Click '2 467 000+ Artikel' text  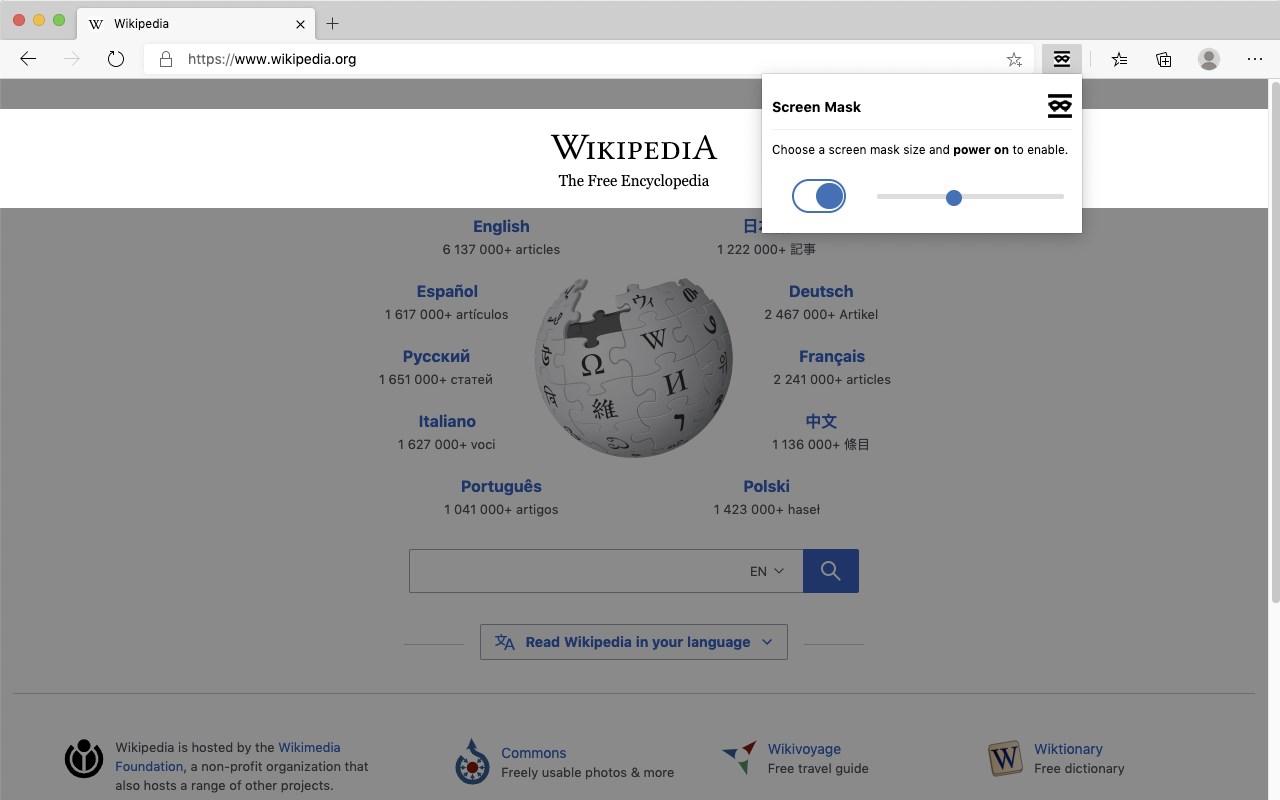click(821, 314)
